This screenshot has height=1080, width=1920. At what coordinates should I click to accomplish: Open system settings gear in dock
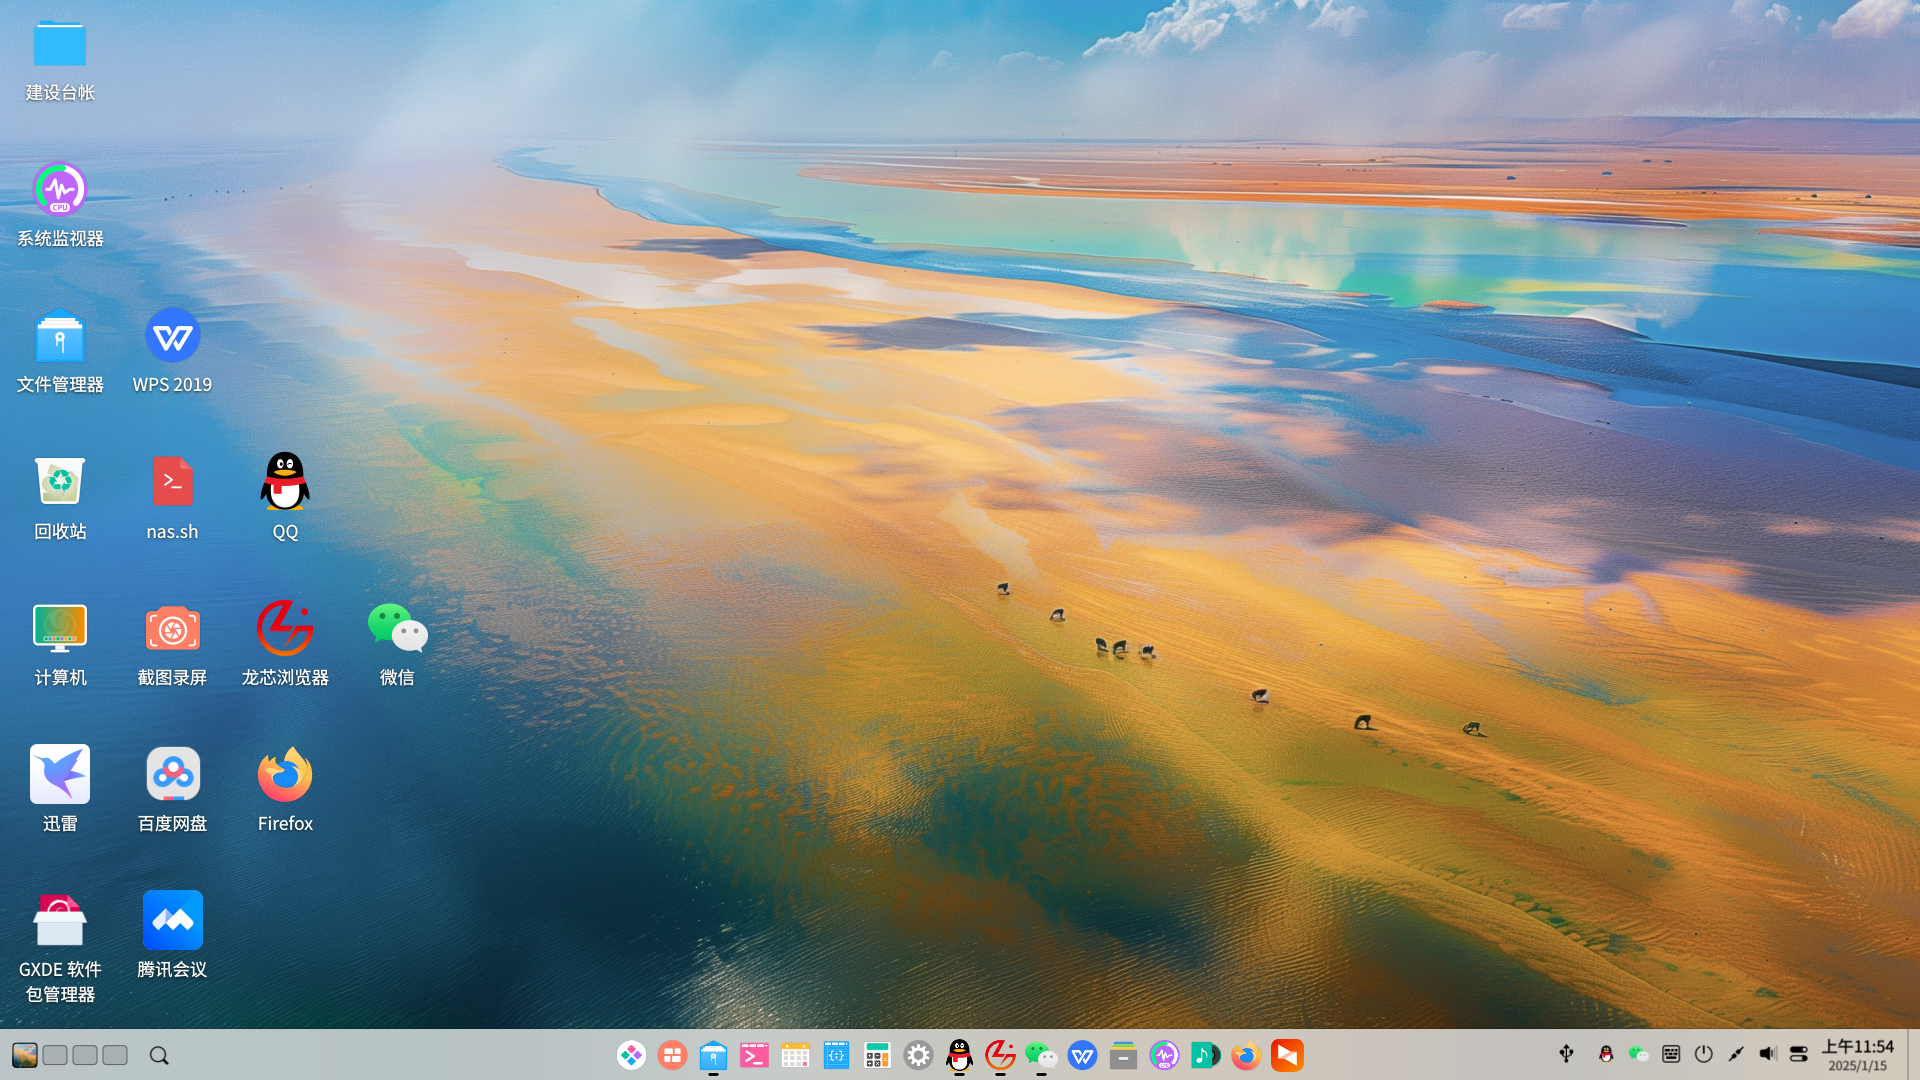(x=918, y=1055)
